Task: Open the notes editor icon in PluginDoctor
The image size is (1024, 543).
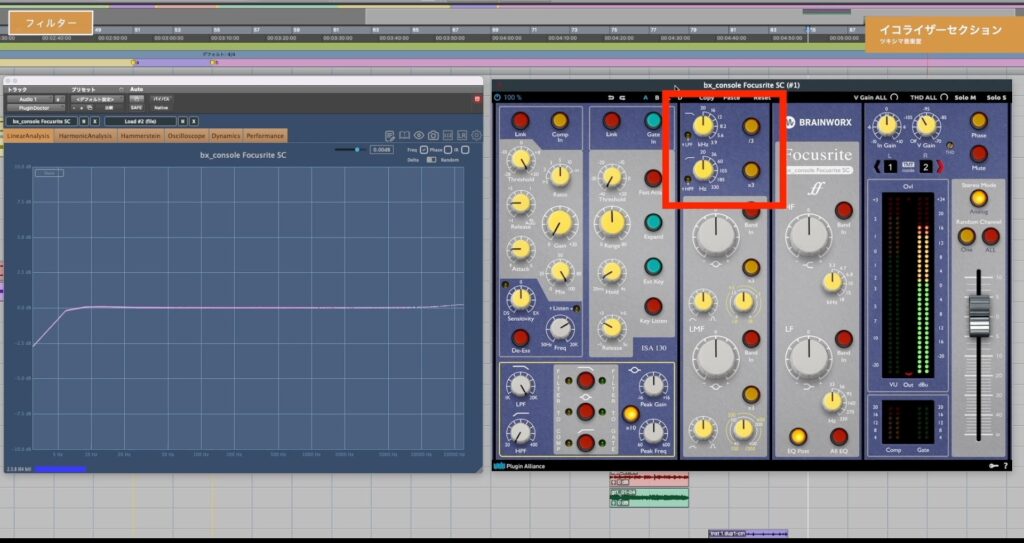Action: click(x=390, y=135)
